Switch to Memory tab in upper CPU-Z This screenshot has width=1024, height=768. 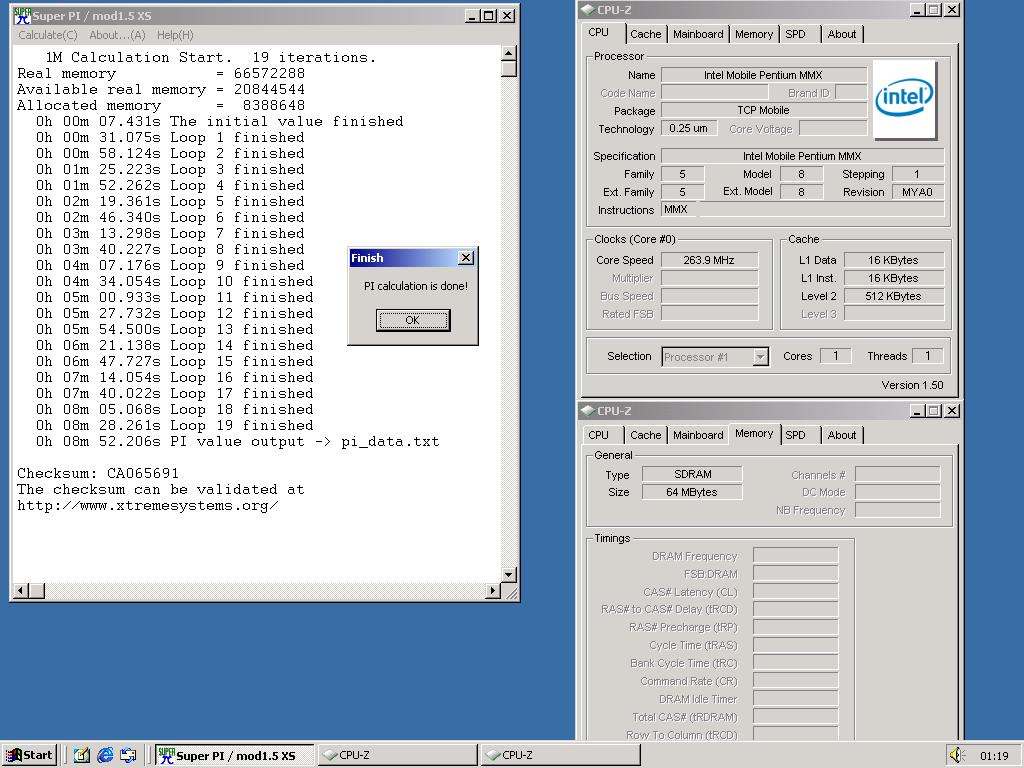(x=754, y=34)
